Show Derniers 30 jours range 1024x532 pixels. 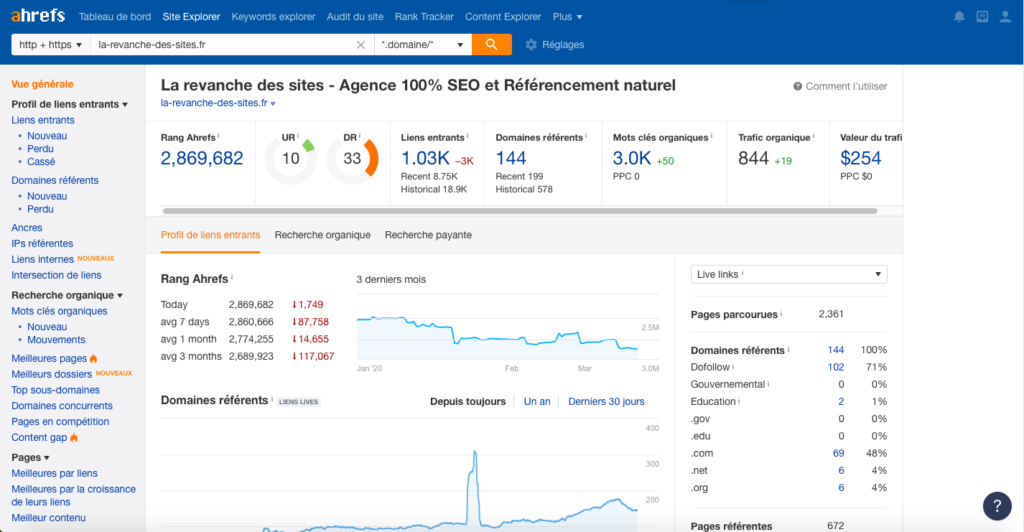pos(606,401)
